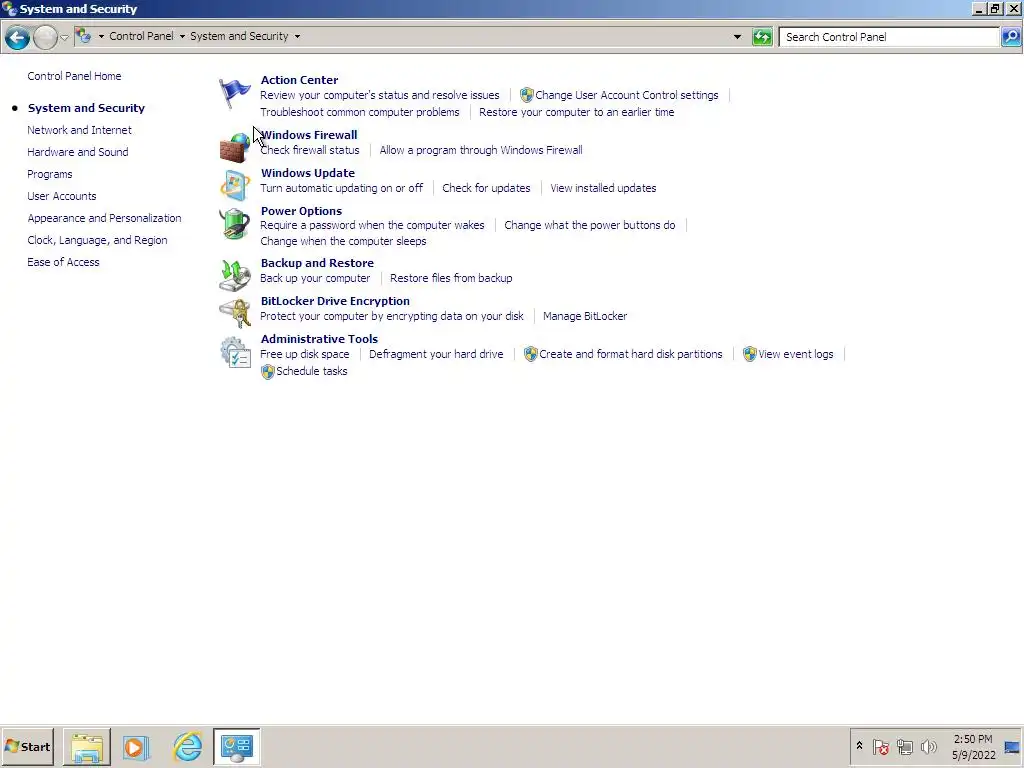Image resolution: width=1024 pixels, height=768 pixels.
Task: Click Restore your computer to an earlier time
Action: (576, 112)
